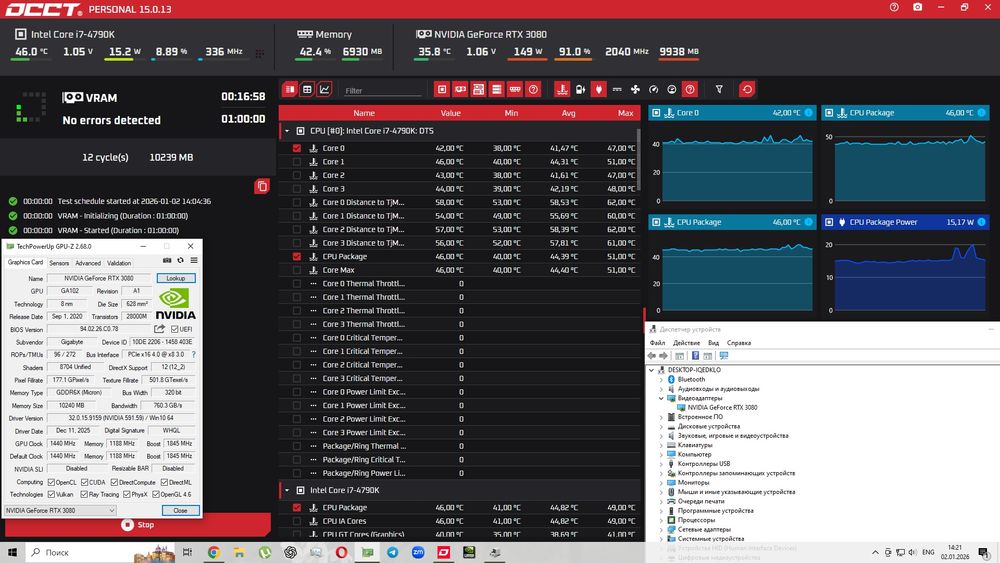Toggle the voltage sensor type filter
1000x563 pixels.
click(580, 90)
